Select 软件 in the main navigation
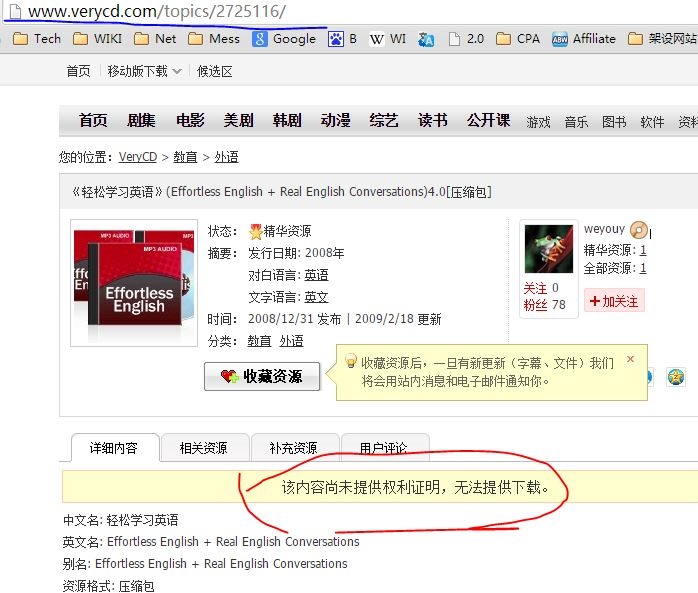This screenshot has width=698, height=593. (652, 122)
